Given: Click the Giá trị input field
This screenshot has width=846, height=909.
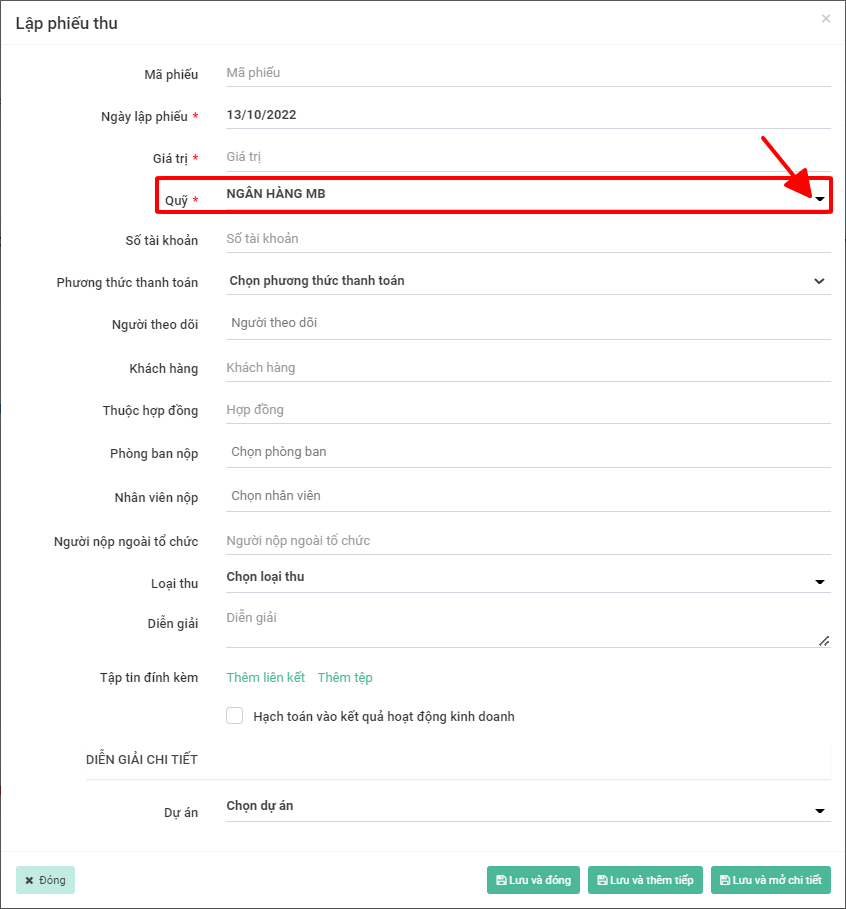Looking at the screenshot, I should [x=527, y=157].
